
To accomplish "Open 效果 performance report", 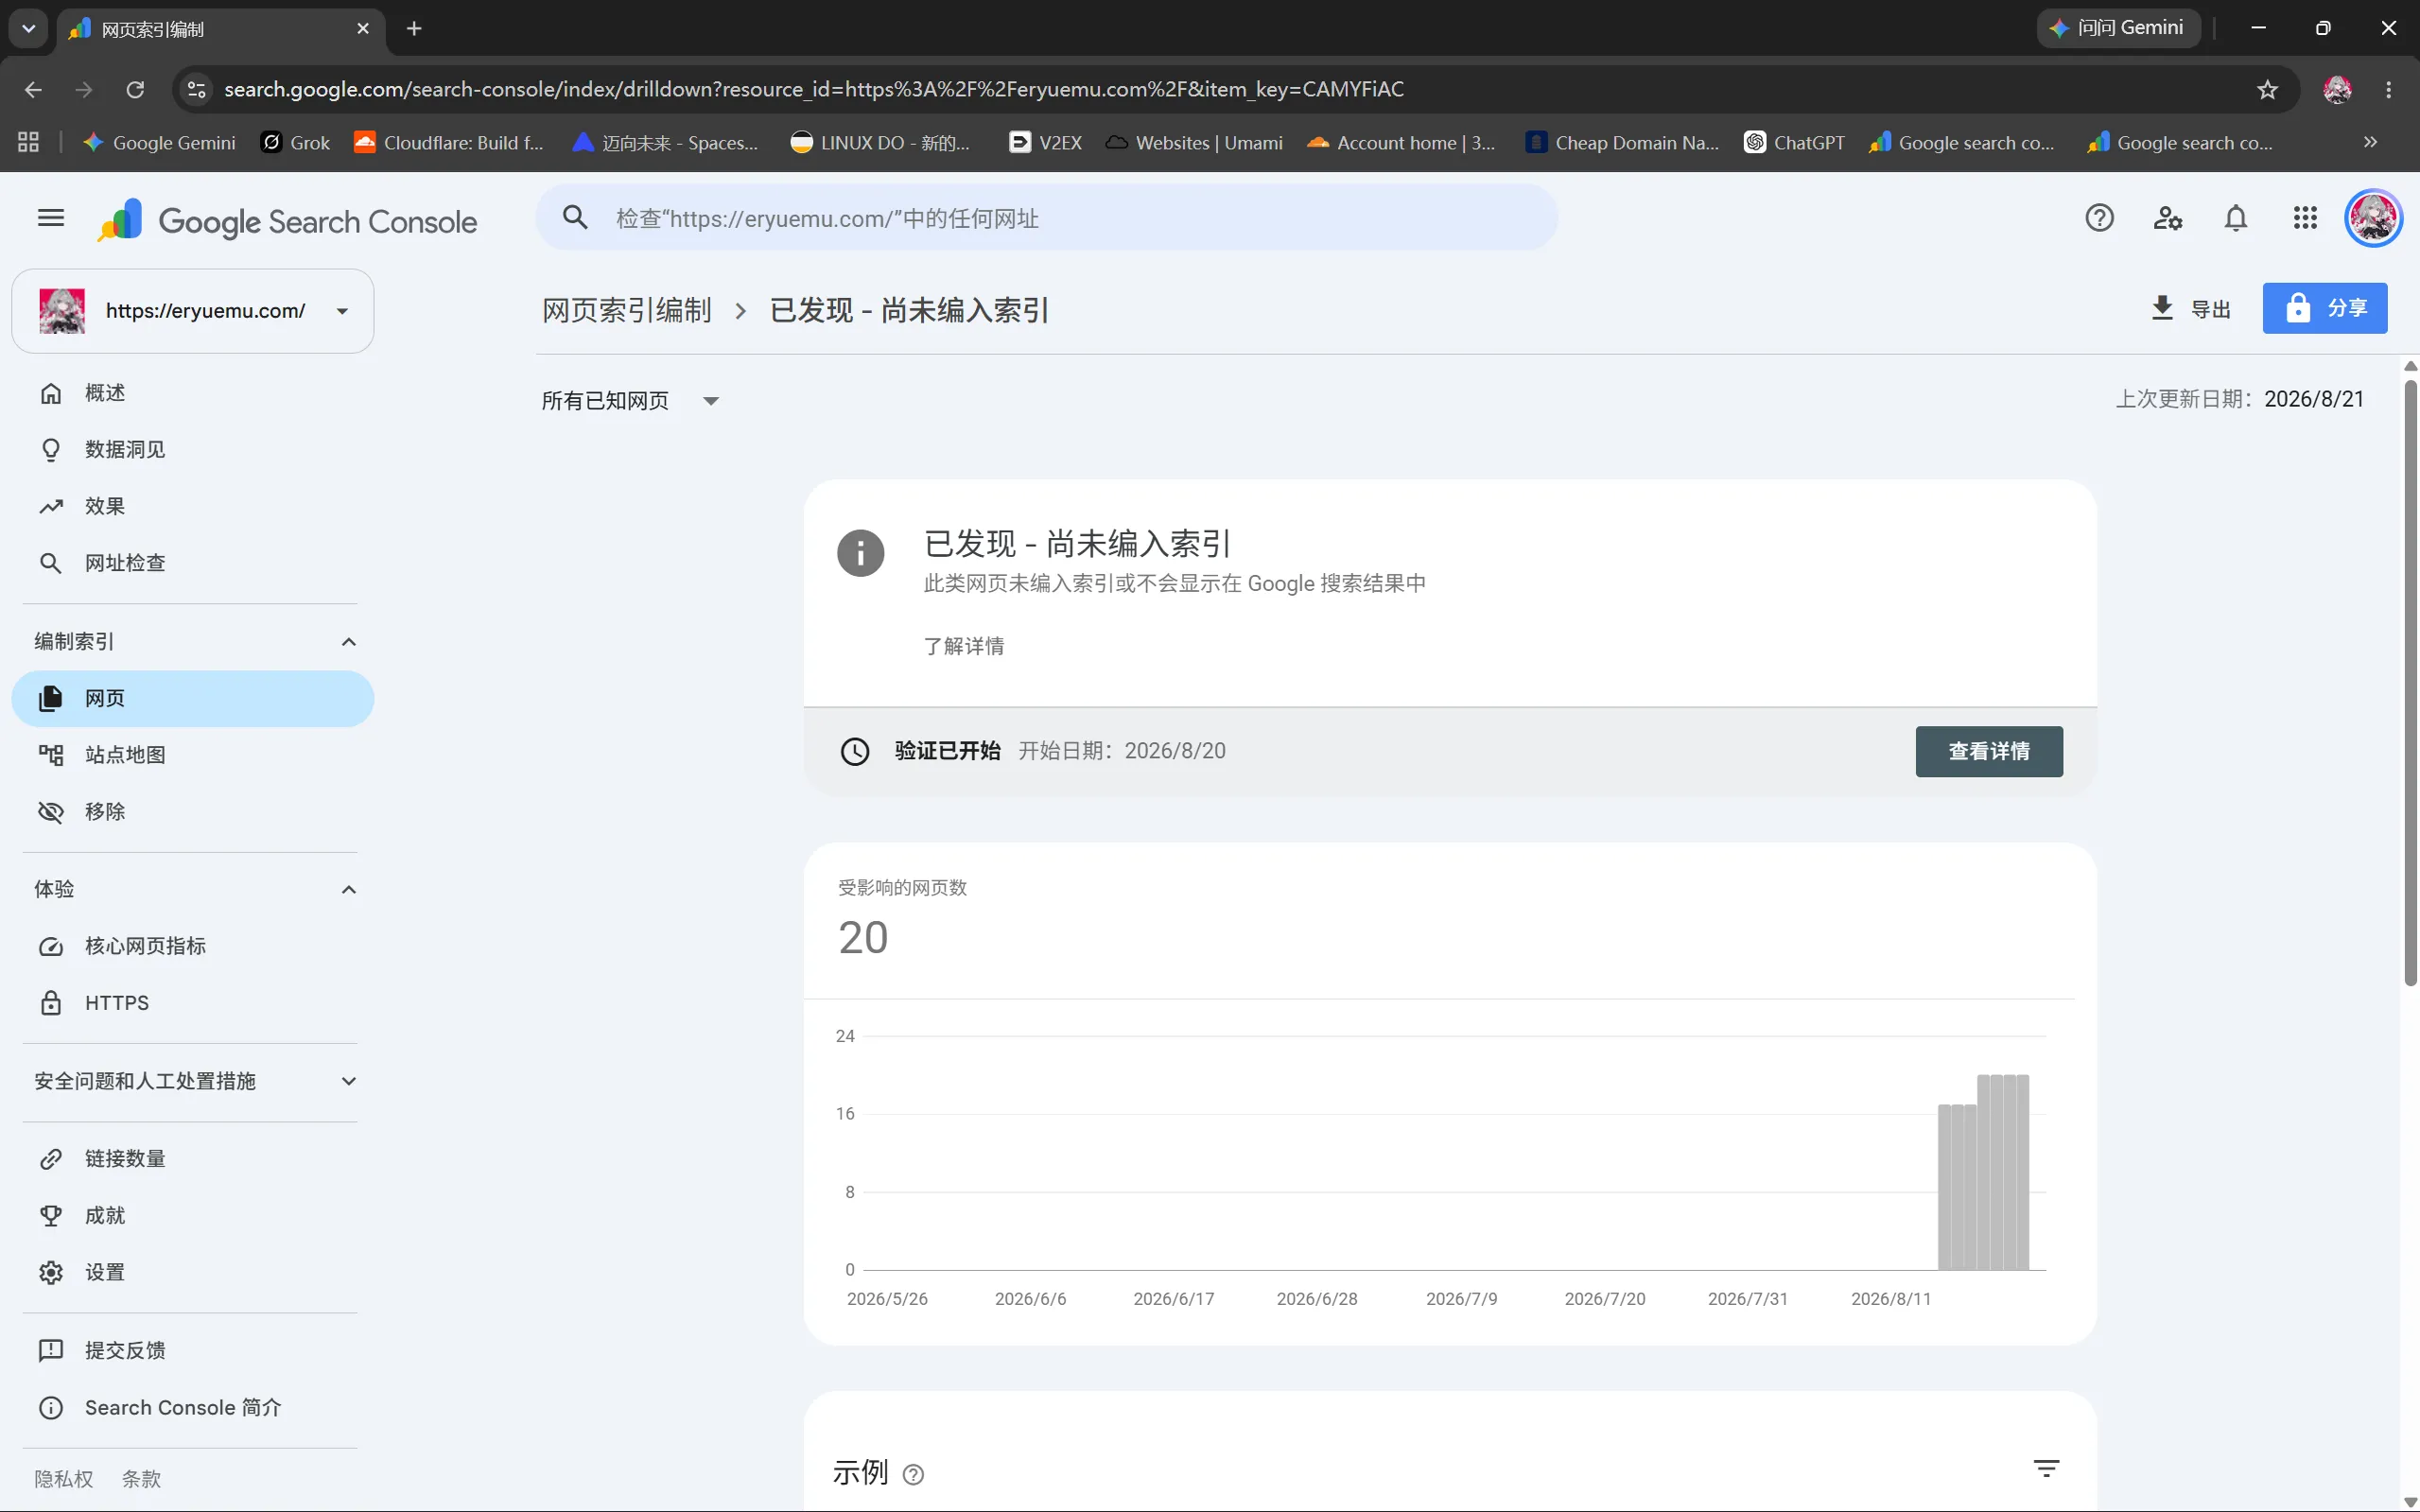I will tap(193, 506).
